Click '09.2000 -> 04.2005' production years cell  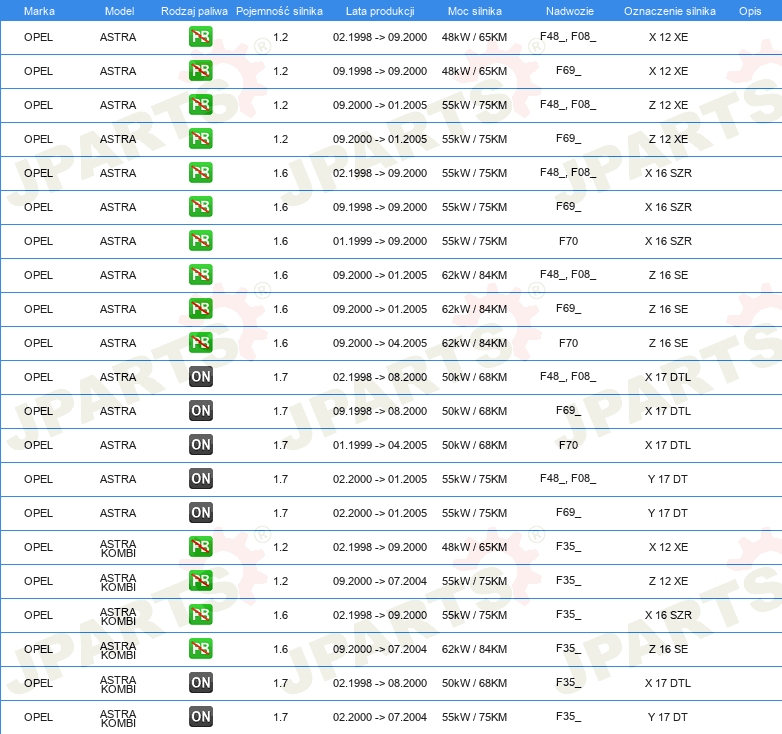[x=380, y=343]
